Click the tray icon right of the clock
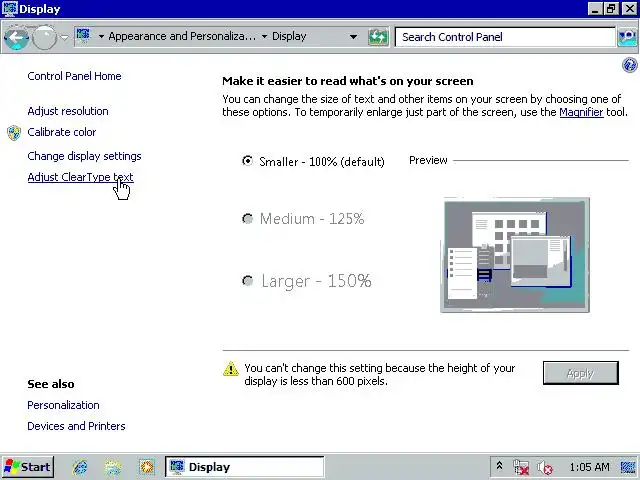Viewport: 640px width, 480px height. click(628, 467)
